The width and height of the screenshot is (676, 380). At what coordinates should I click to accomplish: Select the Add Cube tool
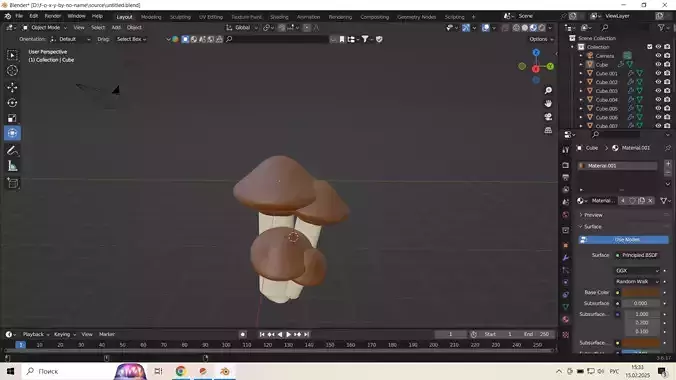pyautogui.click(x=12, y=183)
